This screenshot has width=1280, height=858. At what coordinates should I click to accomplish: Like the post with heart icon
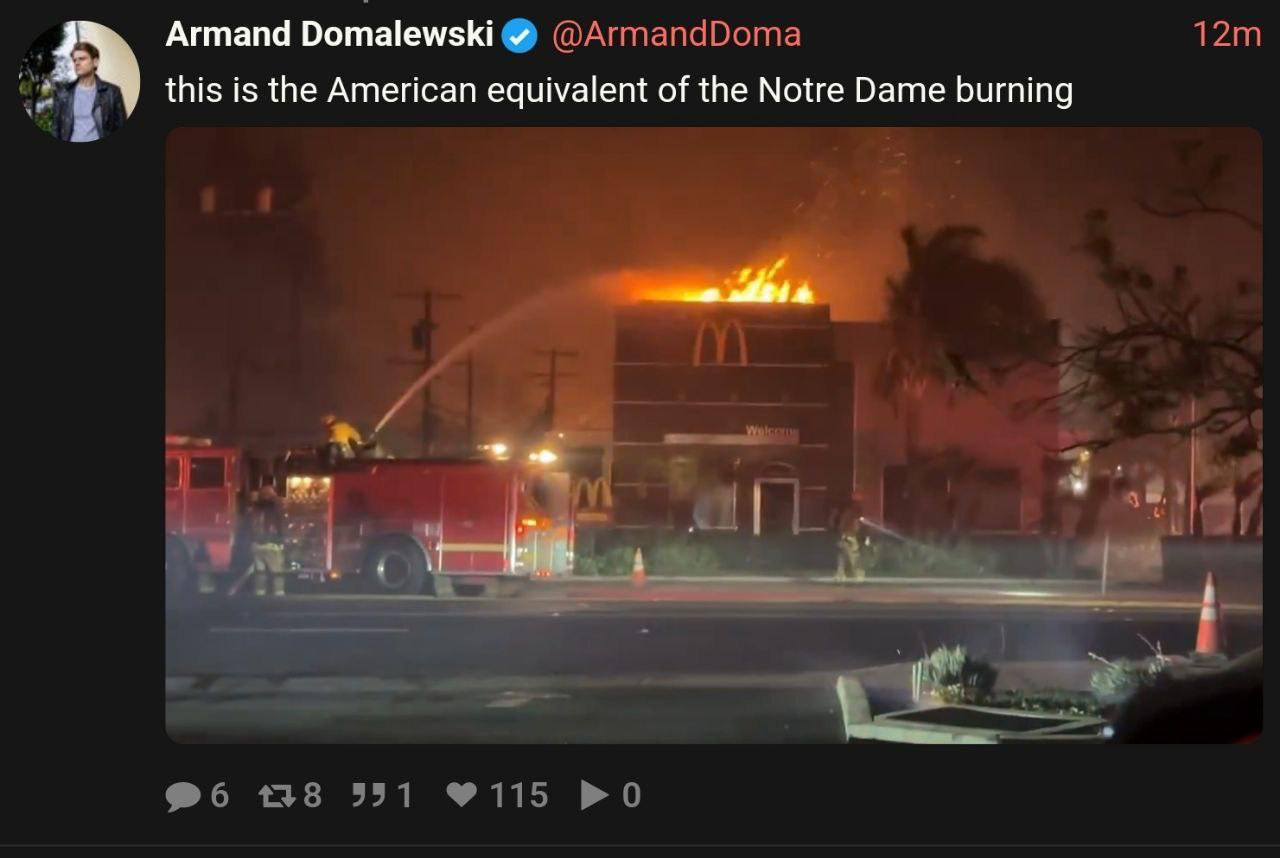[461, 795]
